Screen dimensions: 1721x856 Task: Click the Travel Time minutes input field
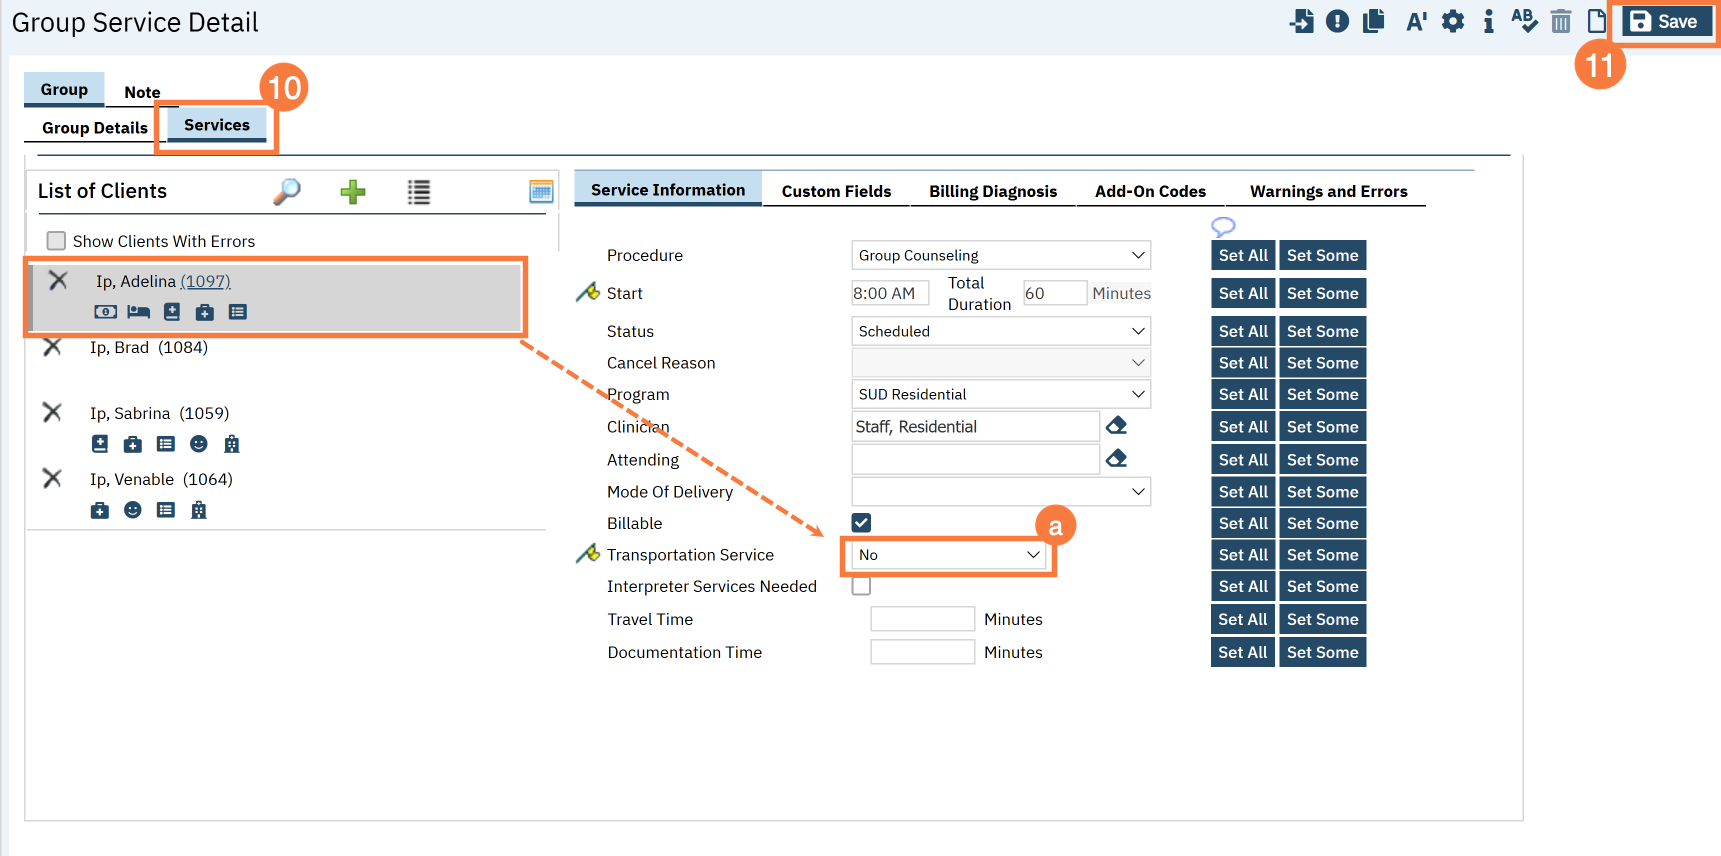coord(922,619)
